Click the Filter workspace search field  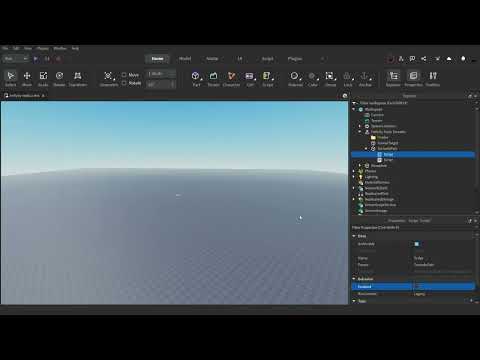[x=413, y=103]
